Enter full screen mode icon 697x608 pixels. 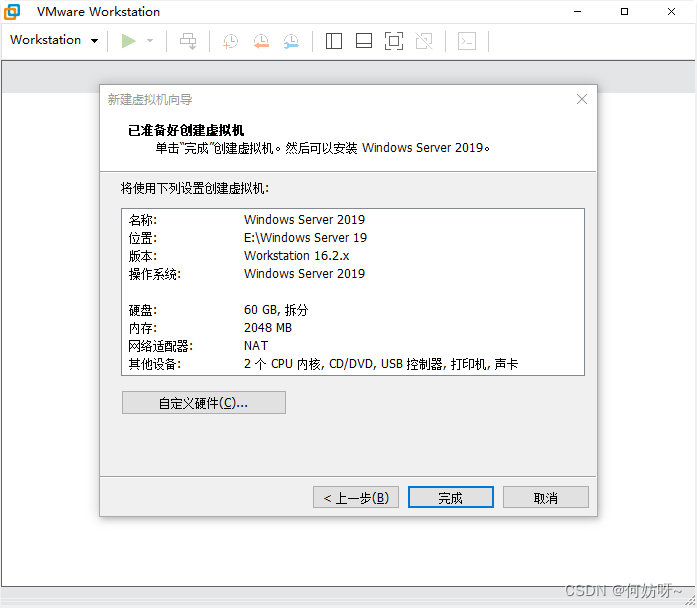coord(394,41)
